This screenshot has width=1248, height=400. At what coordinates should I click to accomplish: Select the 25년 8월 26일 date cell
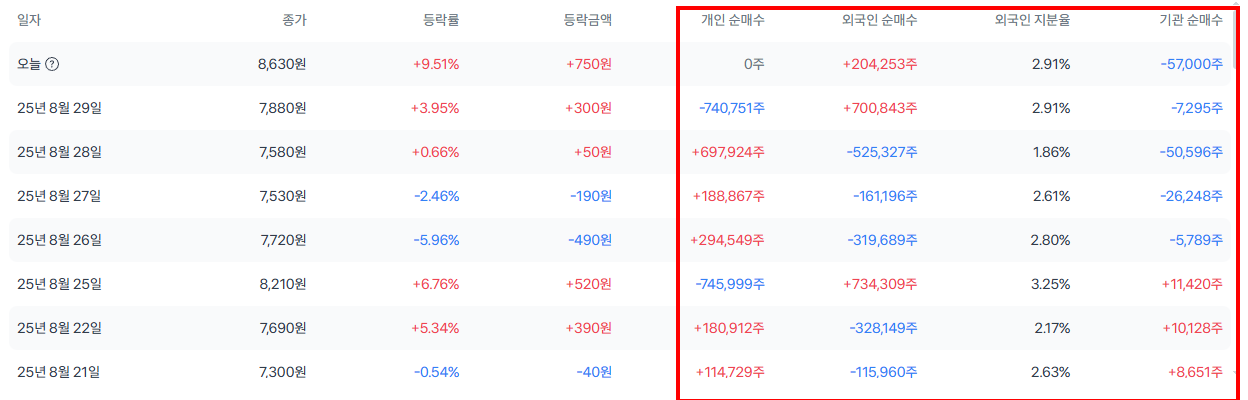pyautogui.click(x=59, y=240)
